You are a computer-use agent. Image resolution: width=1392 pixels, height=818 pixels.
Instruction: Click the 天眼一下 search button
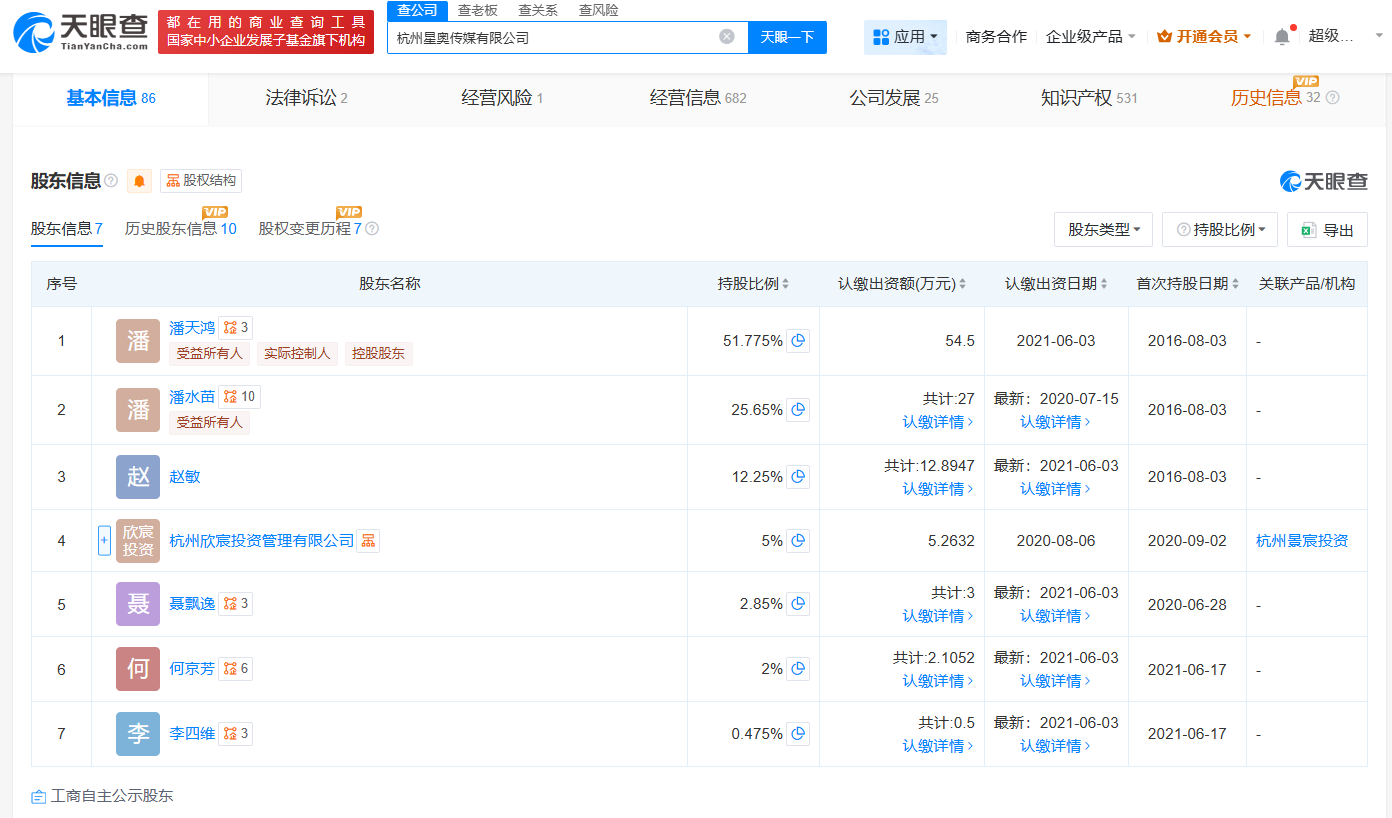(x=786, y=36)
